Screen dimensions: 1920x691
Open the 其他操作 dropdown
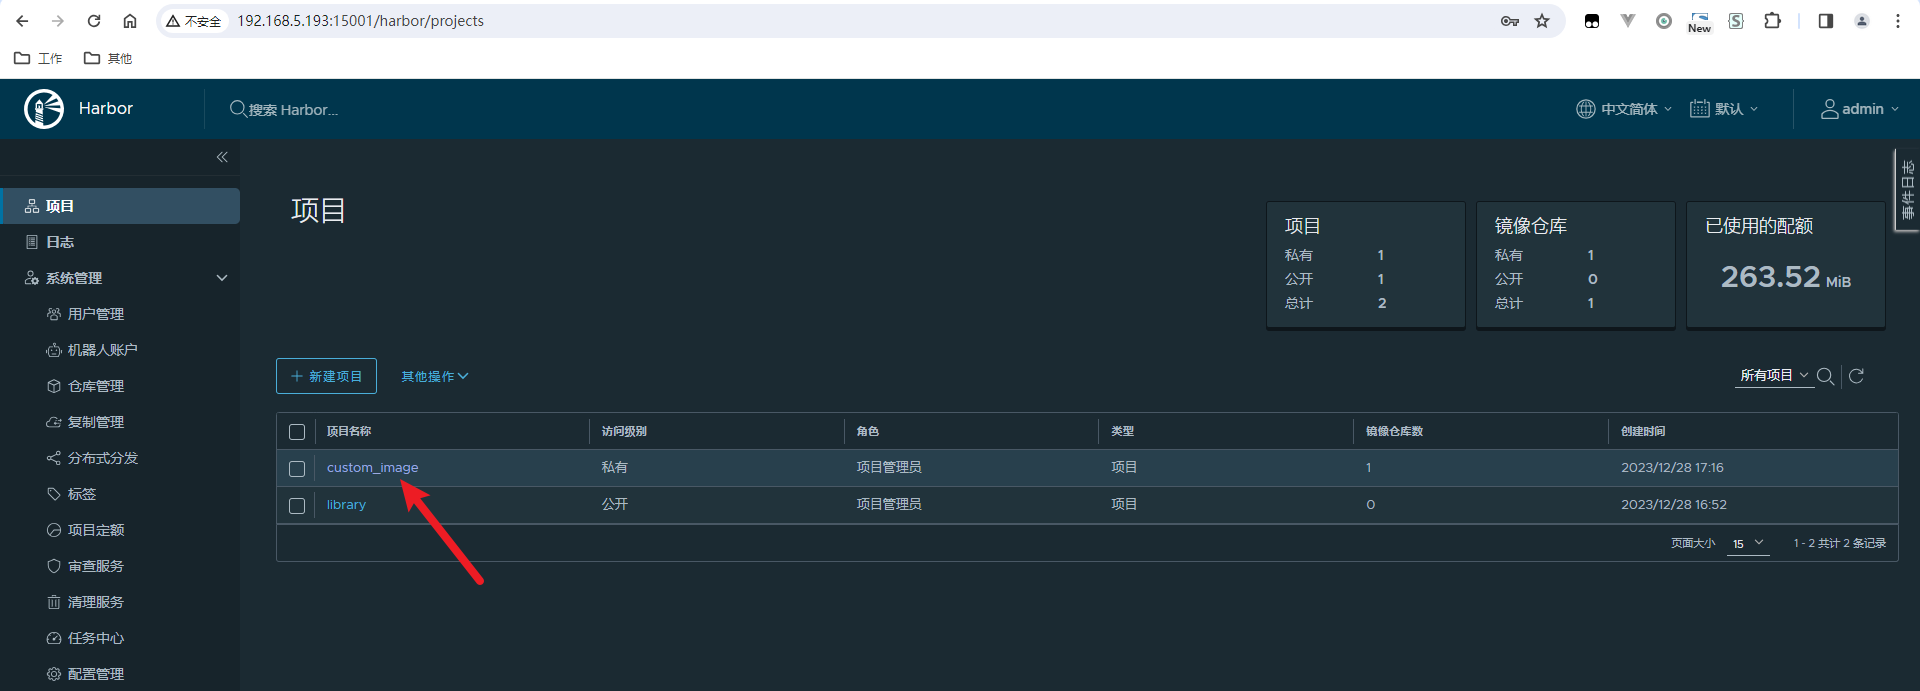click(435, 376)
